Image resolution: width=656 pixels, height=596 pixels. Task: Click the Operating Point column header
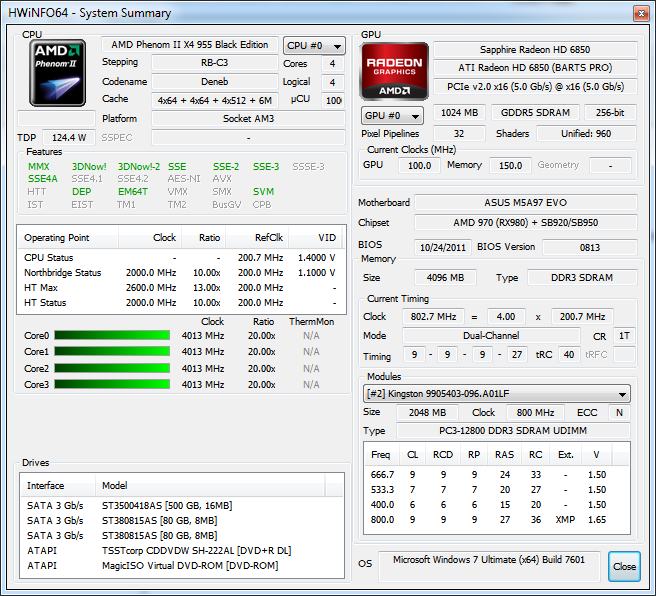[x=68, y=238]
